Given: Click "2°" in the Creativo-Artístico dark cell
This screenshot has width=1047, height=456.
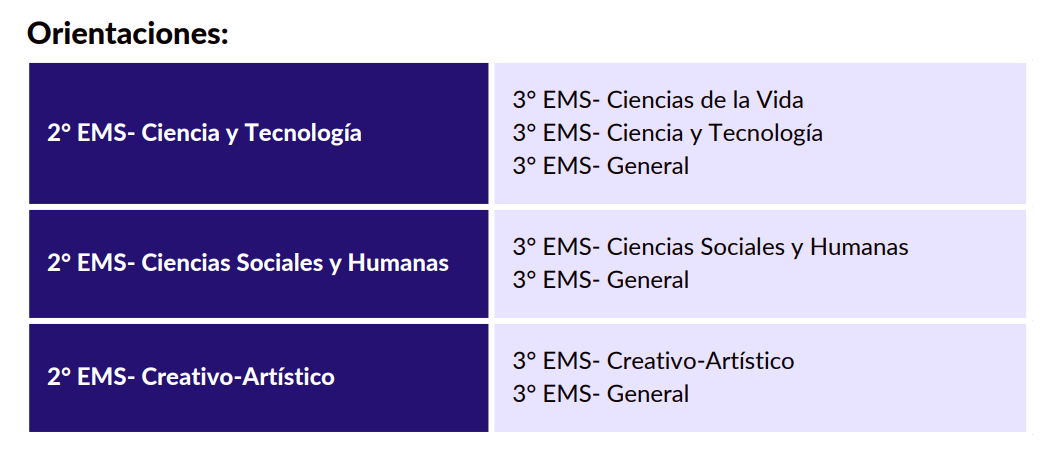Looking at the screenshot, I should [58, 377].
